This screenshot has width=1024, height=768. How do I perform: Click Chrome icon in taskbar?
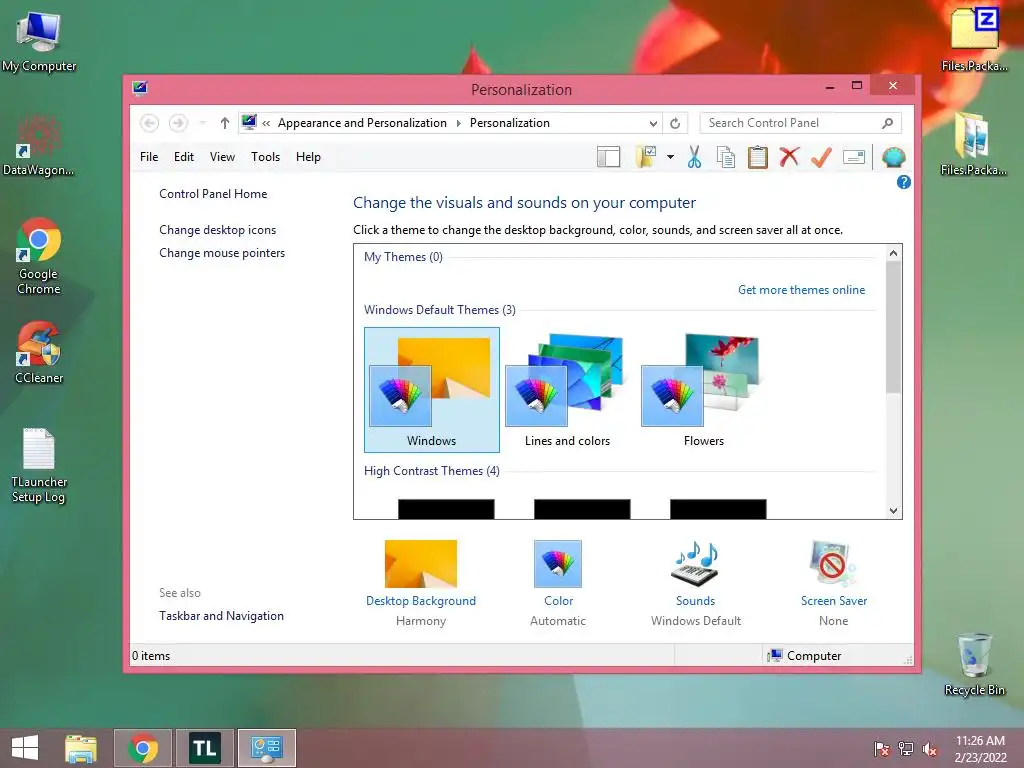tap(143, 748)
